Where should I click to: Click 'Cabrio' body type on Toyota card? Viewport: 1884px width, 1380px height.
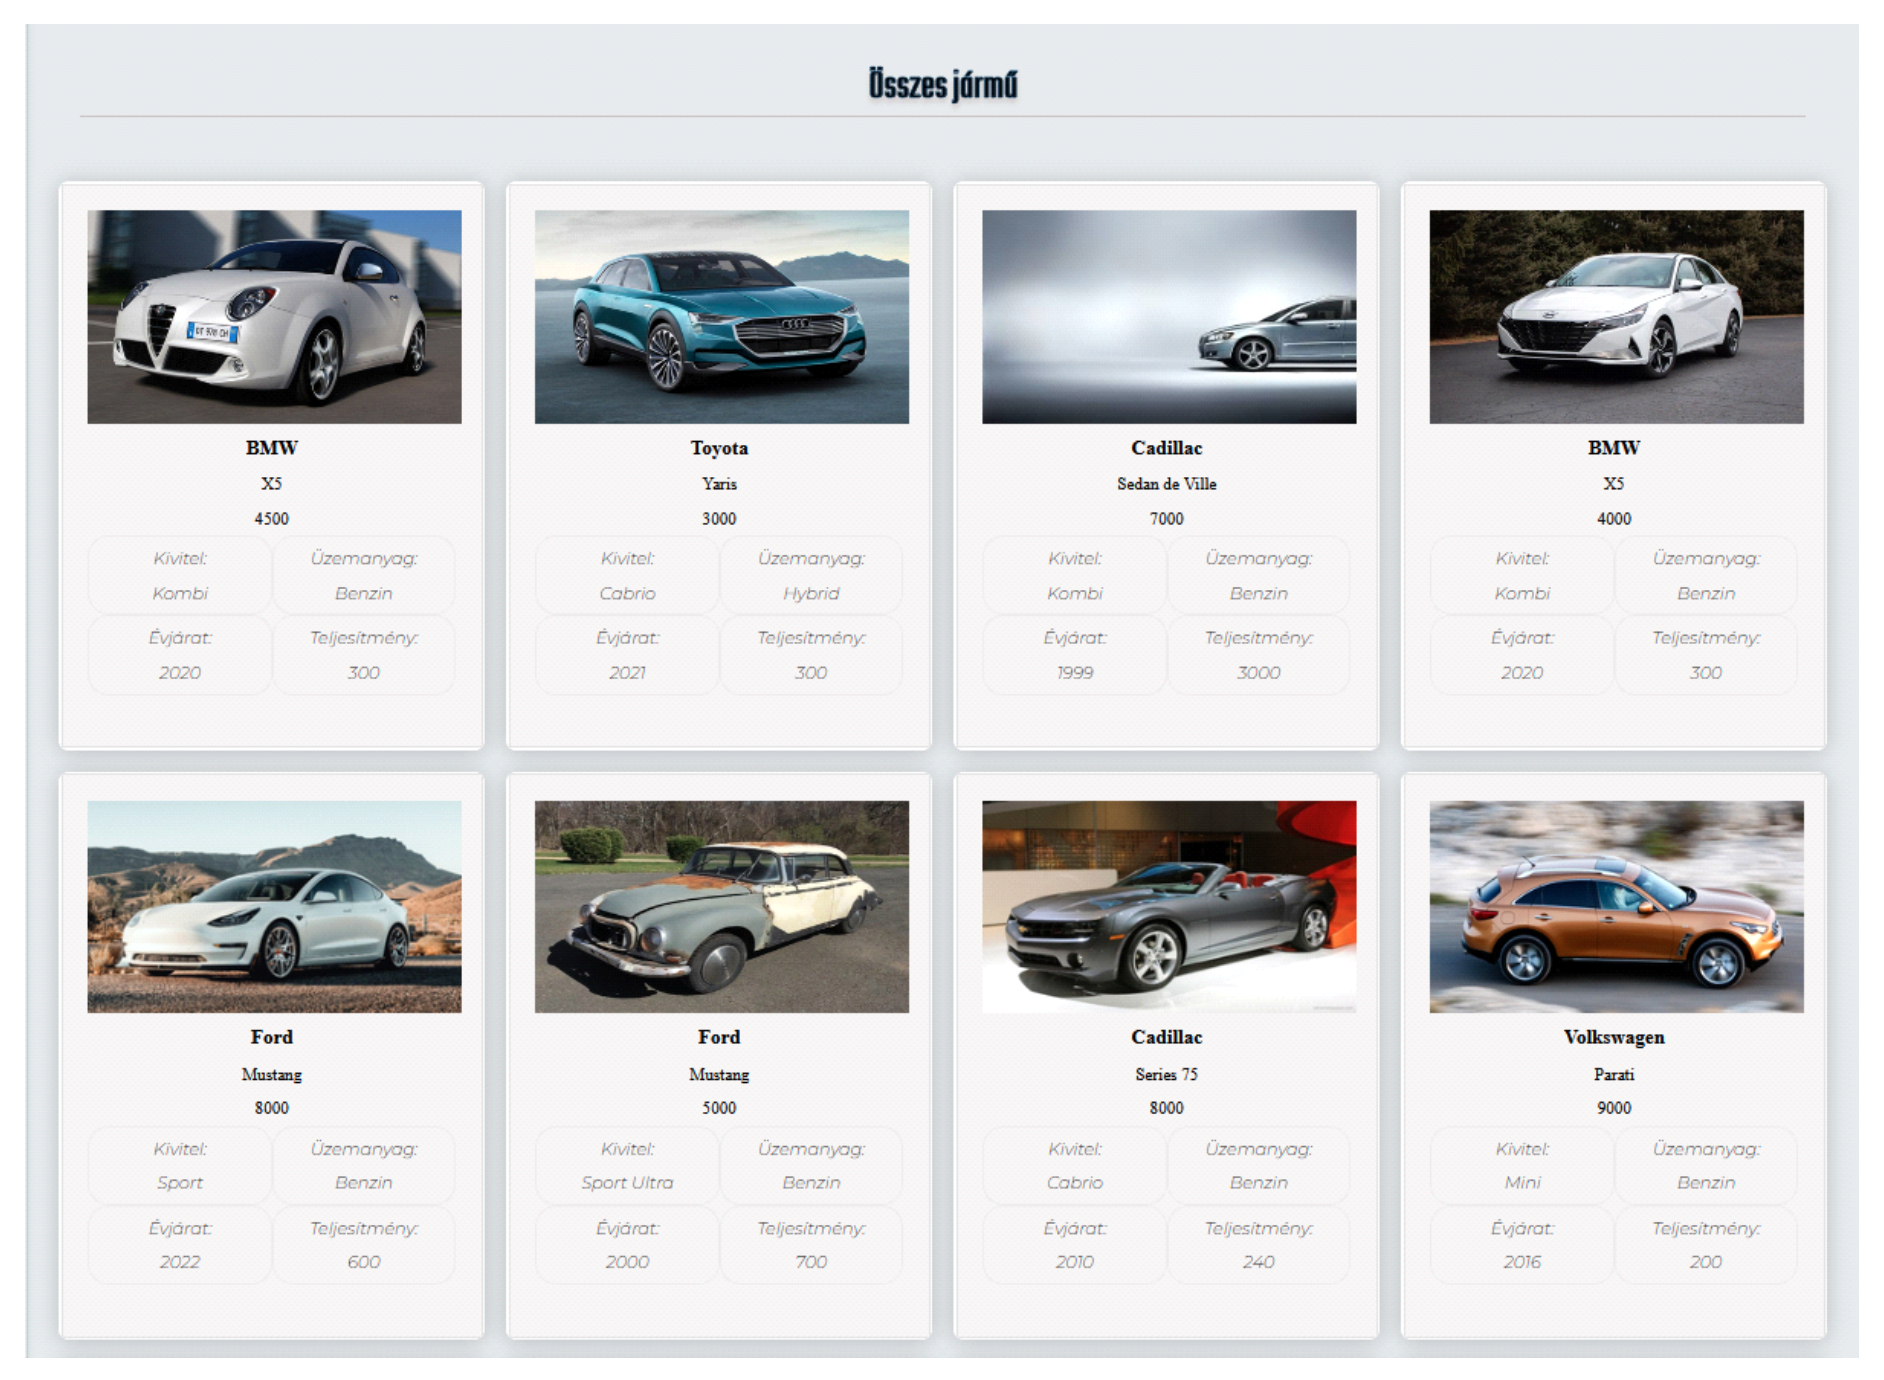click(627, 594)
